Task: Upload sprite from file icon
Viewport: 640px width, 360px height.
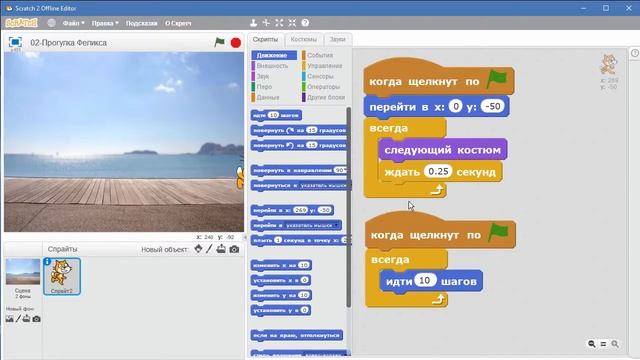Action: coord(221,249)
